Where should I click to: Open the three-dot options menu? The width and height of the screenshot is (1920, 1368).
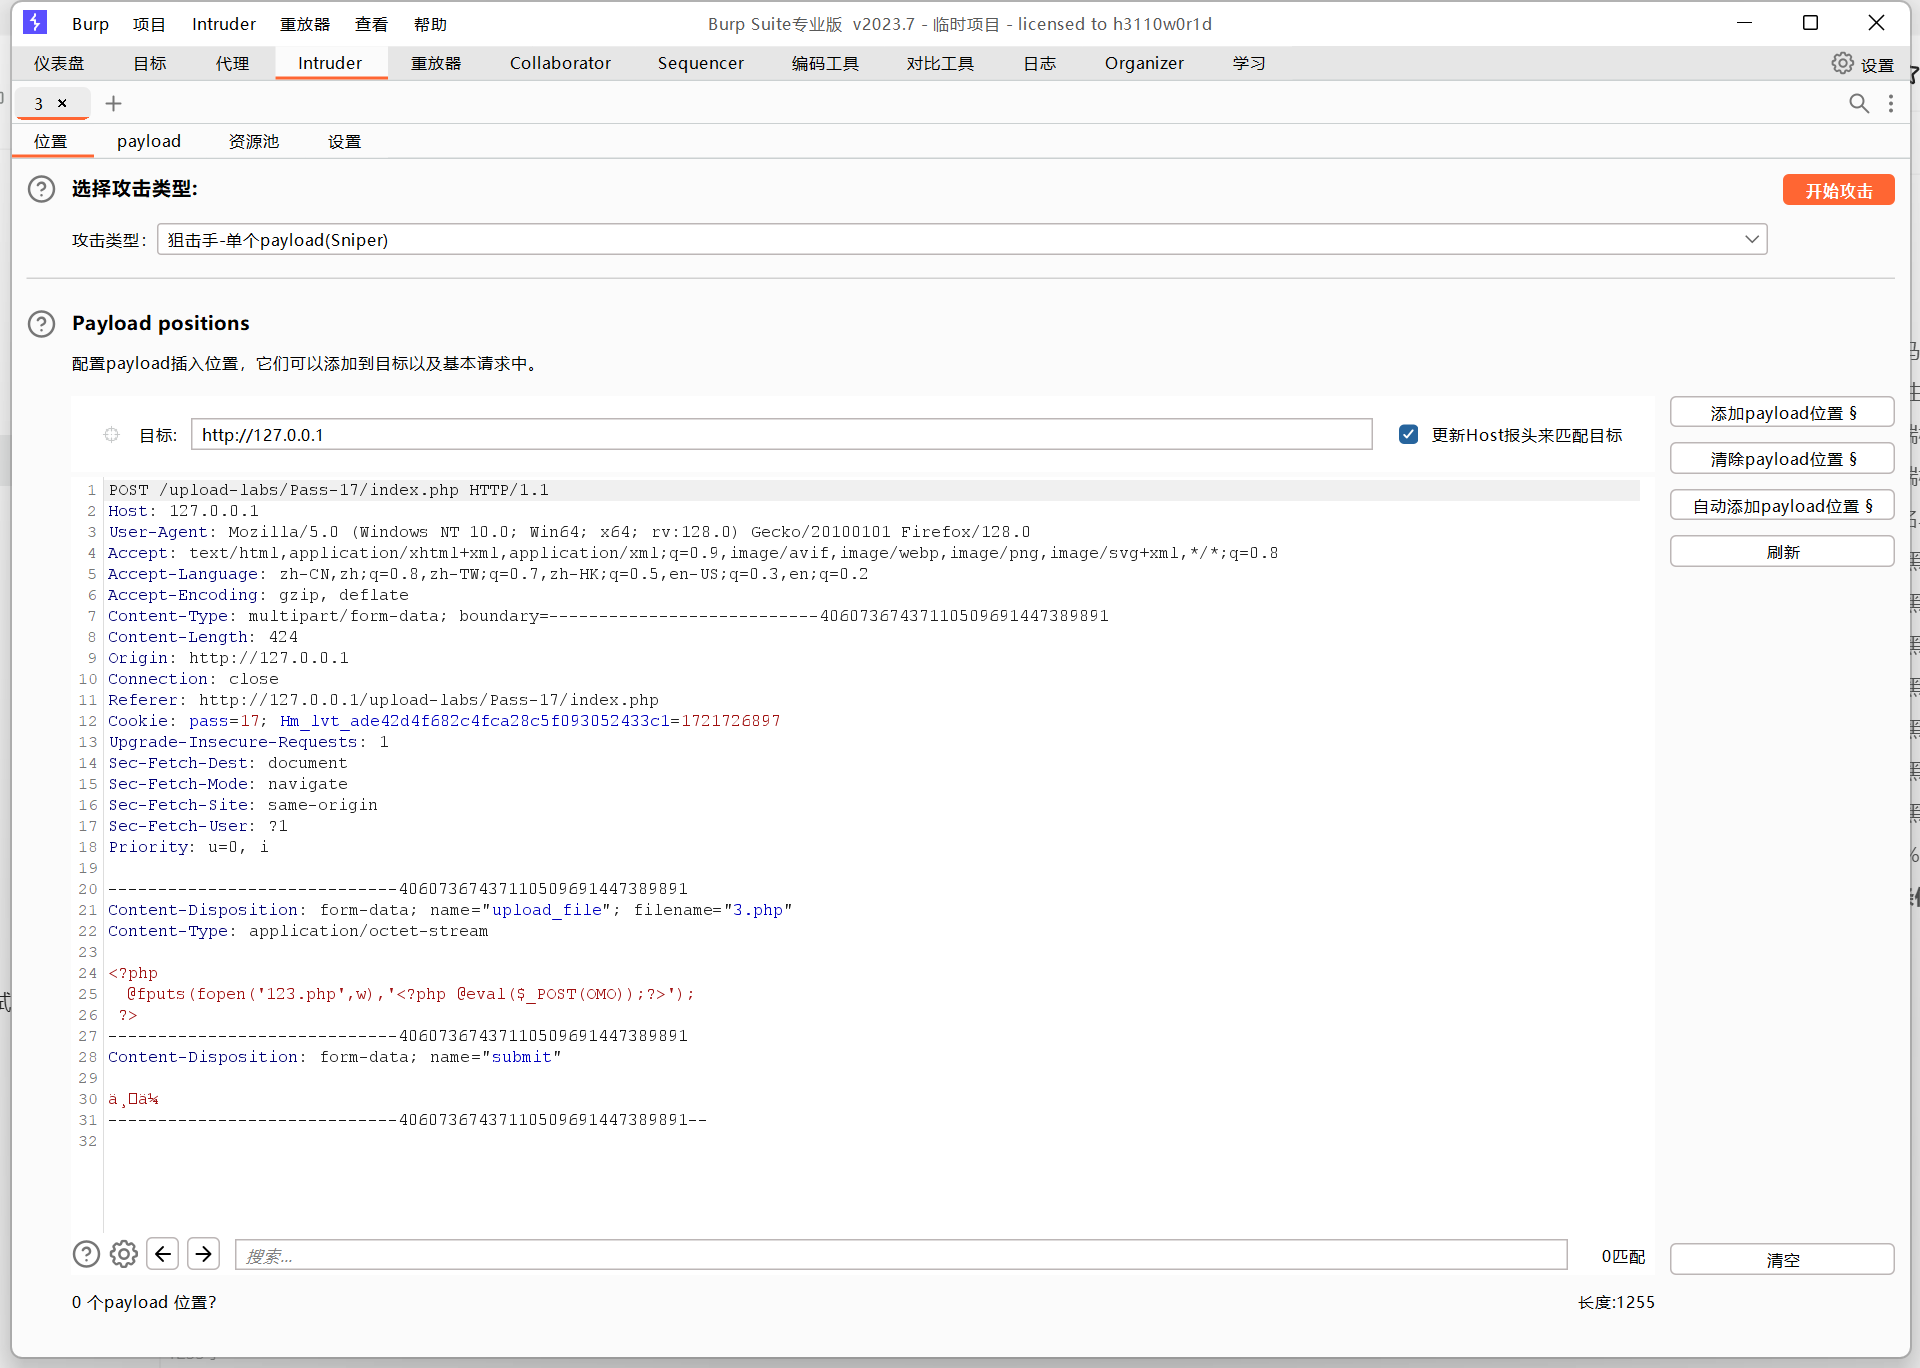(x=1890, y=103)
